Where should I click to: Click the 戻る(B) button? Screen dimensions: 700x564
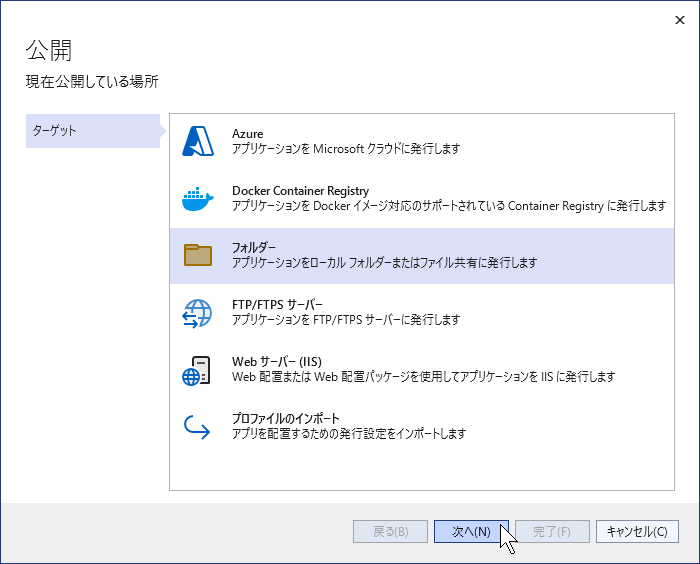390,531
